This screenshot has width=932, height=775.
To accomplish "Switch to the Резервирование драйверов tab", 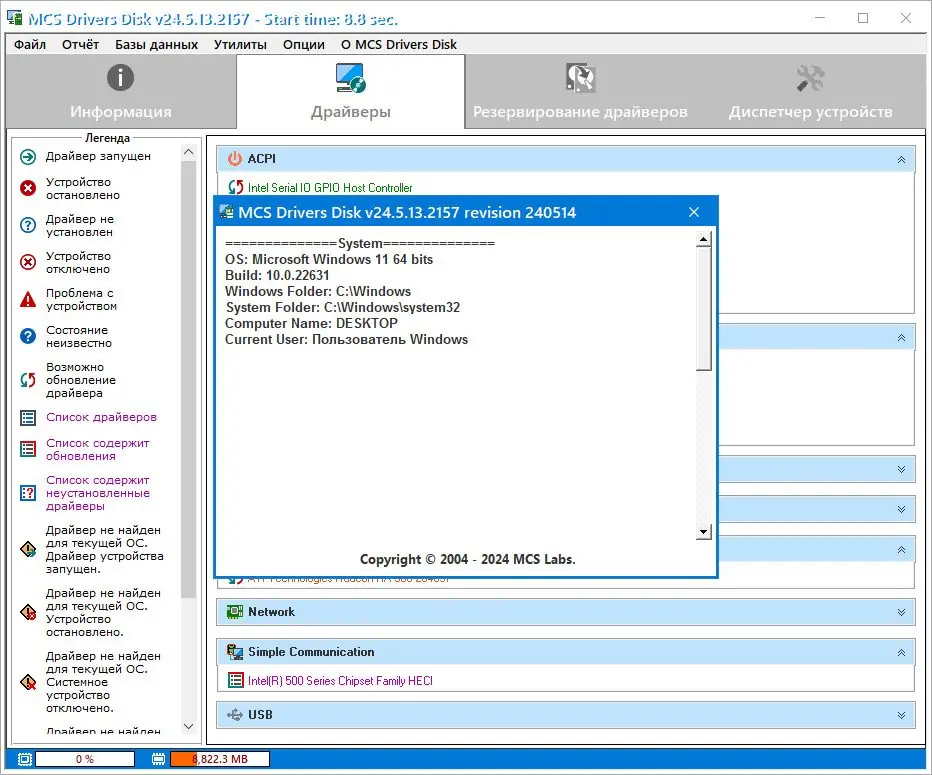I will (580, 92).
